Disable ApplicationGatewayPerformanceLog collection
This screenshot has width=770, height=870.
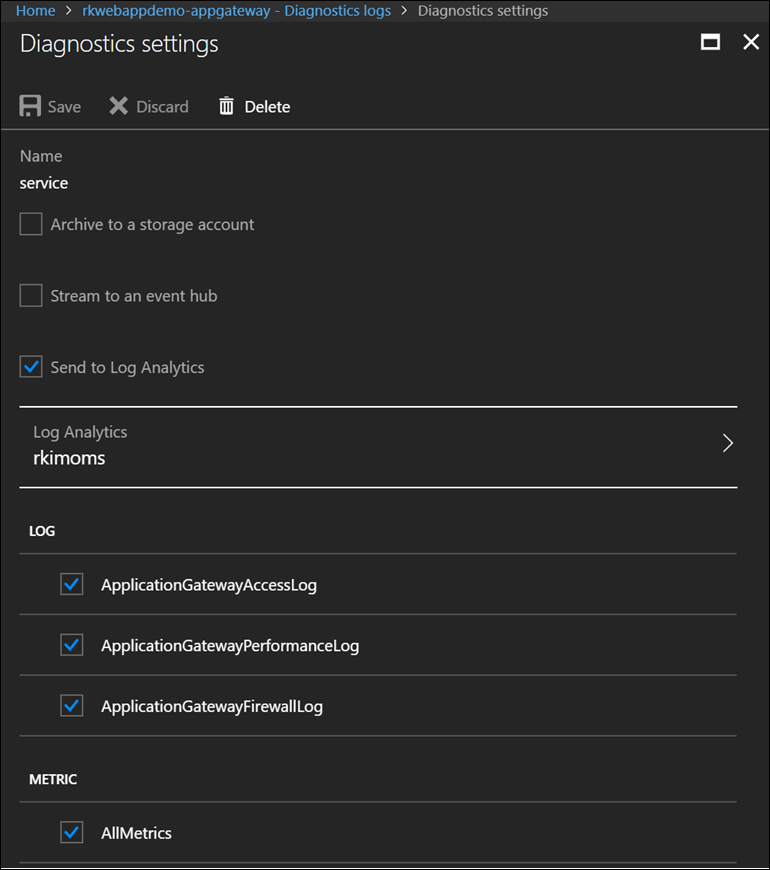[71, 645]
